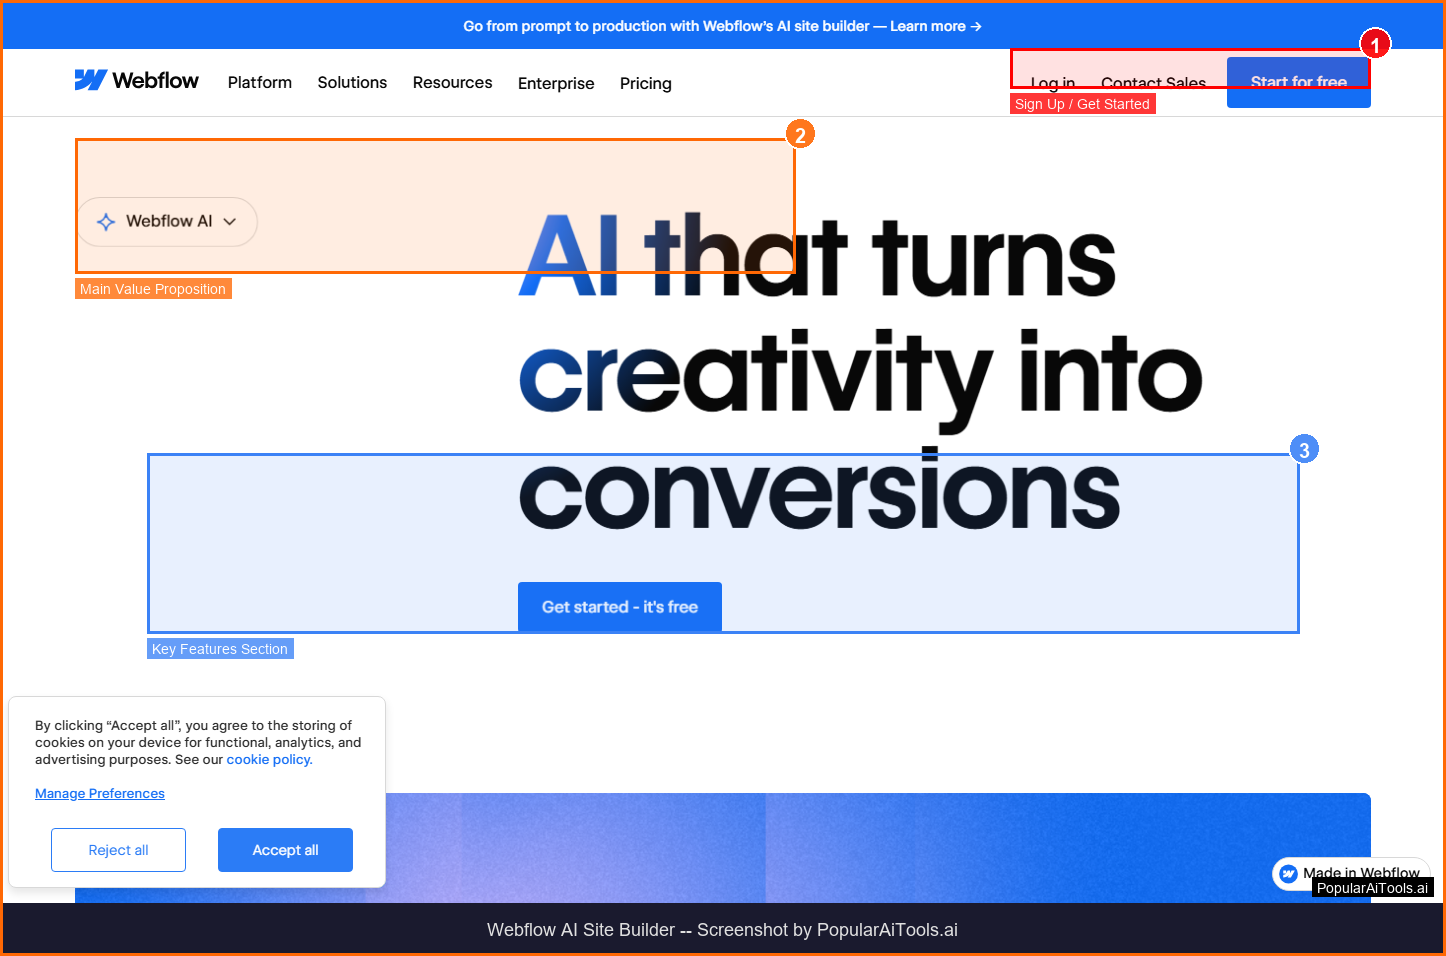Click the blue annotation marker numbered 3
The width and height of the screenshot is (1446, 956).
1303,450
